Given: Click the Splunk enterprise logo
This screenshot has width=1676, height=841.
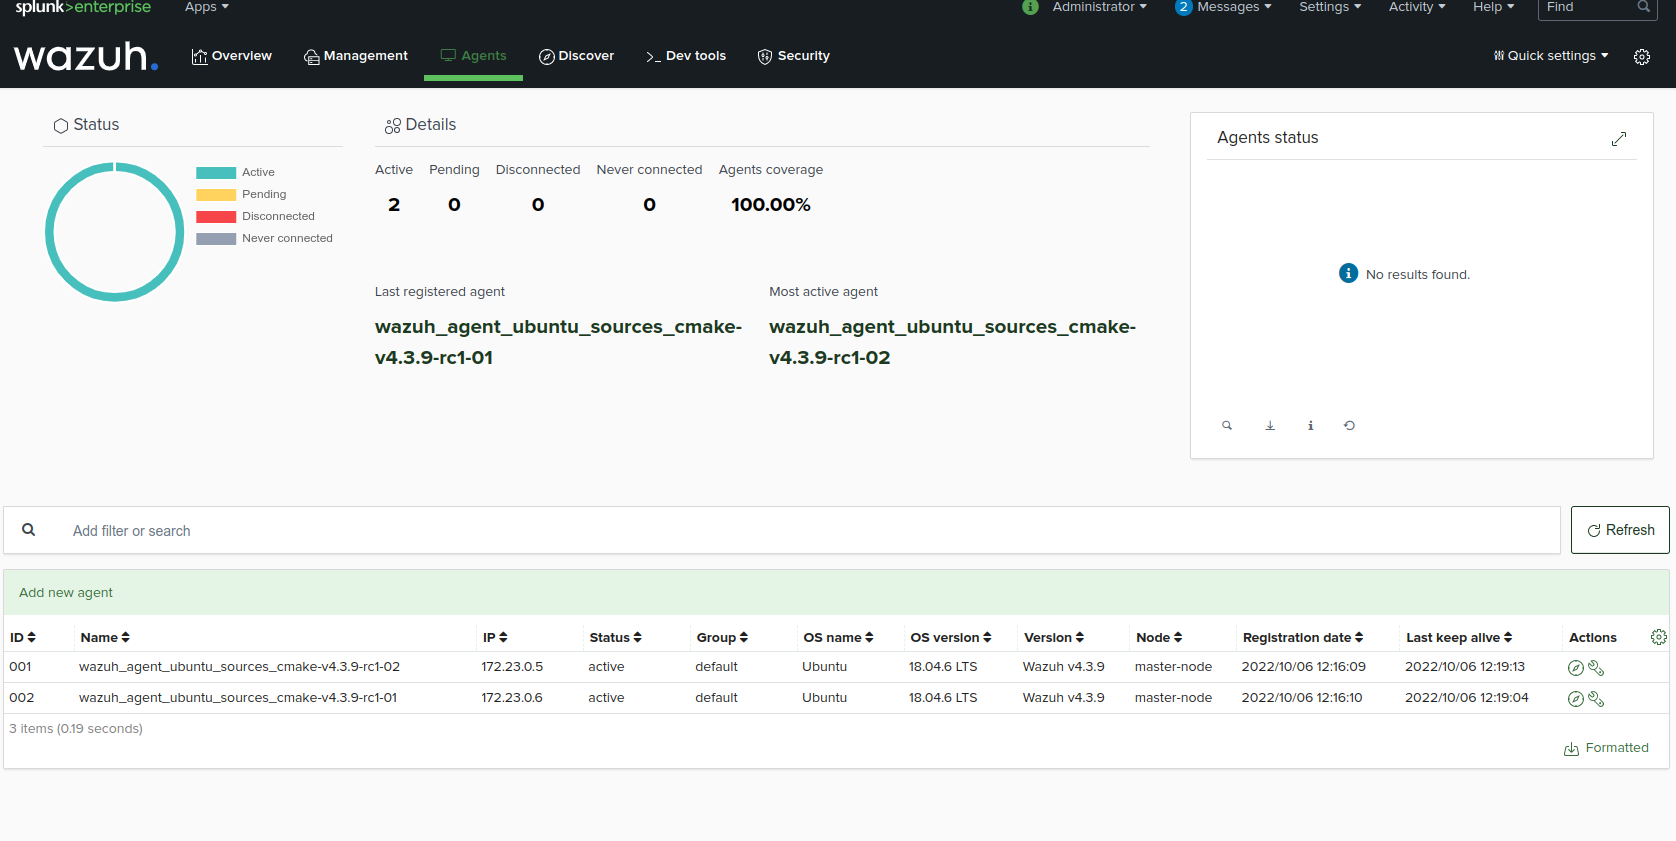Looking at the screenshot, I should (83, 7).
